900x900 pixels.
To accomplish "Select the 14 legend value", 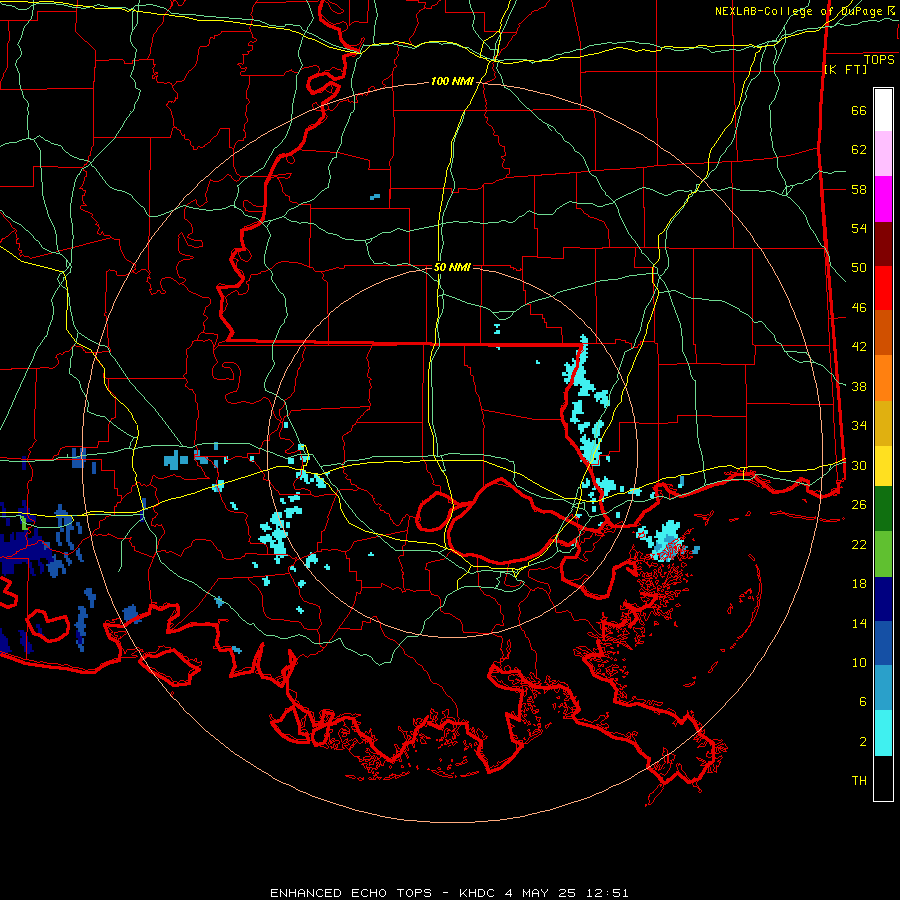I will point(859,623).
